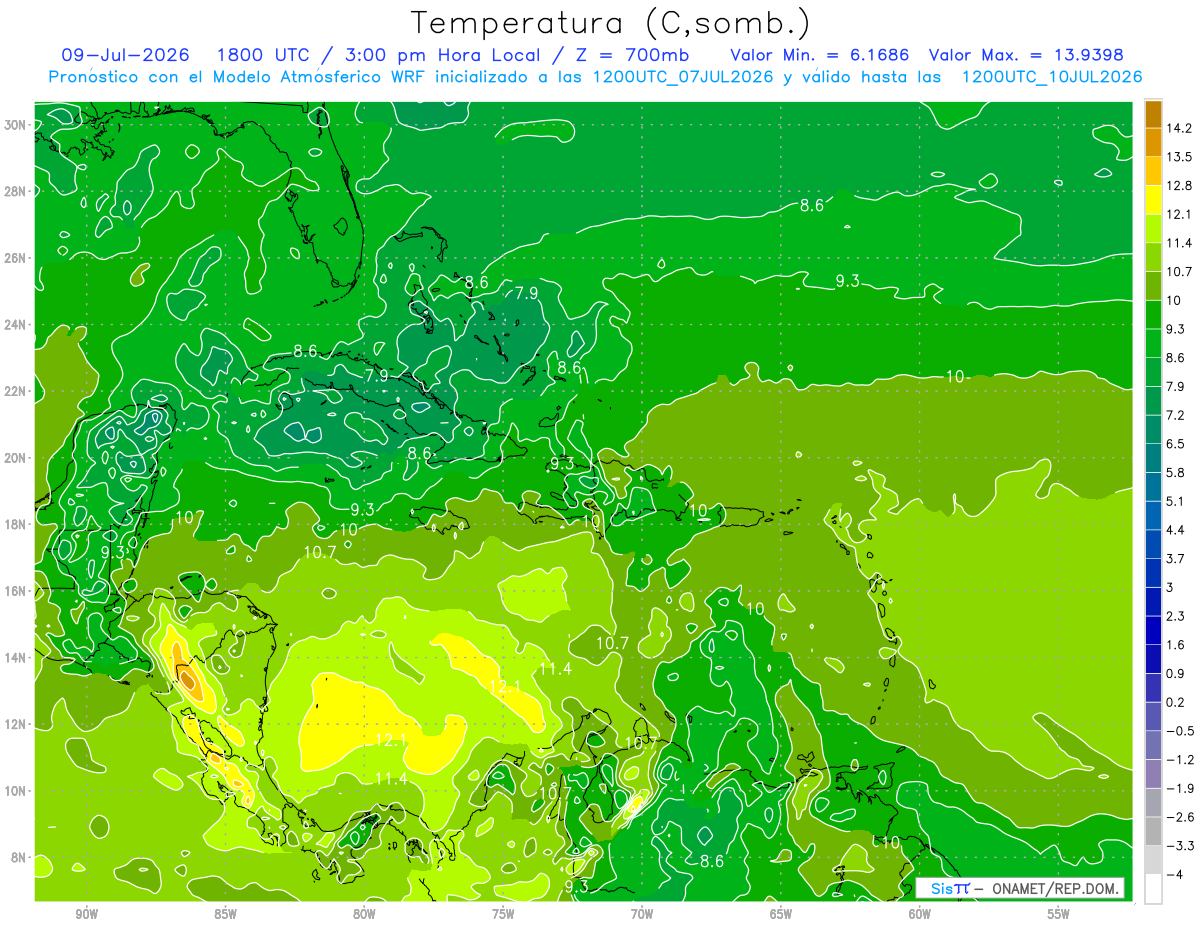Click the "70W" longitude label

click(642, 914)
